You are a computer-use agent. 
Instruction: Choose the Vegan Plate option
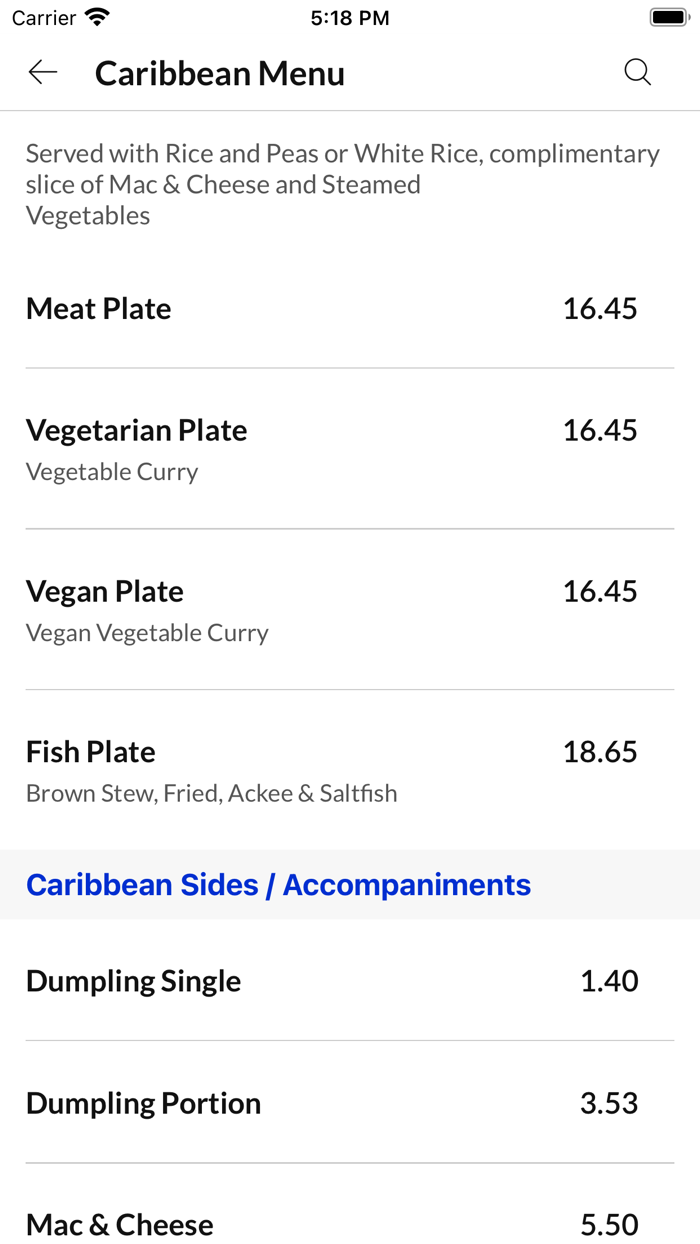[x=104, y=591]
